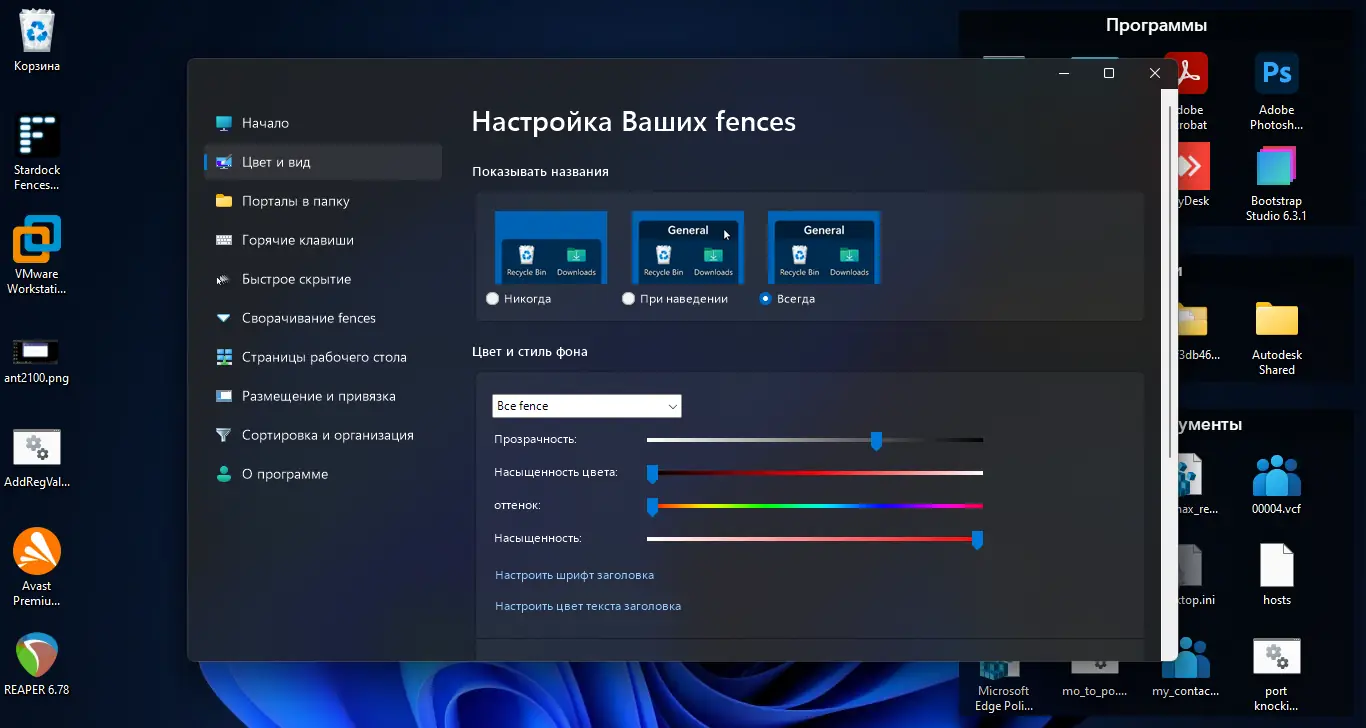Click the Настроить шрифт заголовка link

pos(575,575)
